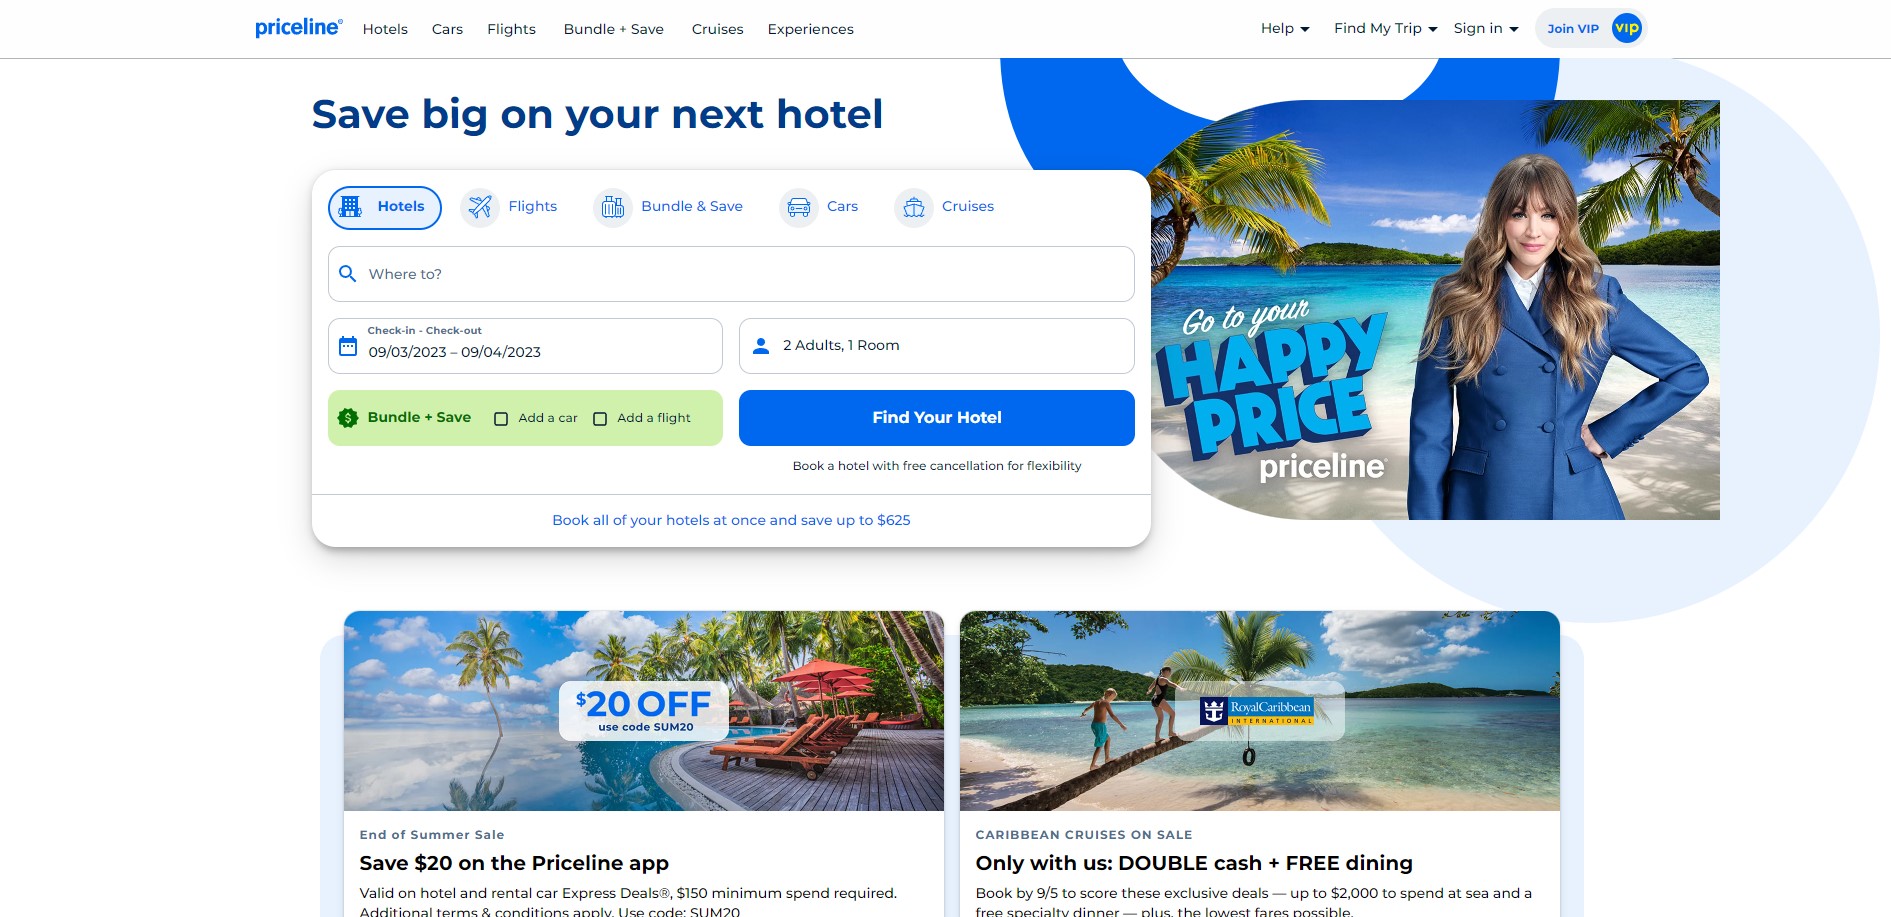Click the Where to destination field
The height and width of the screenshot is (917, 1891).
coord(731,274)
